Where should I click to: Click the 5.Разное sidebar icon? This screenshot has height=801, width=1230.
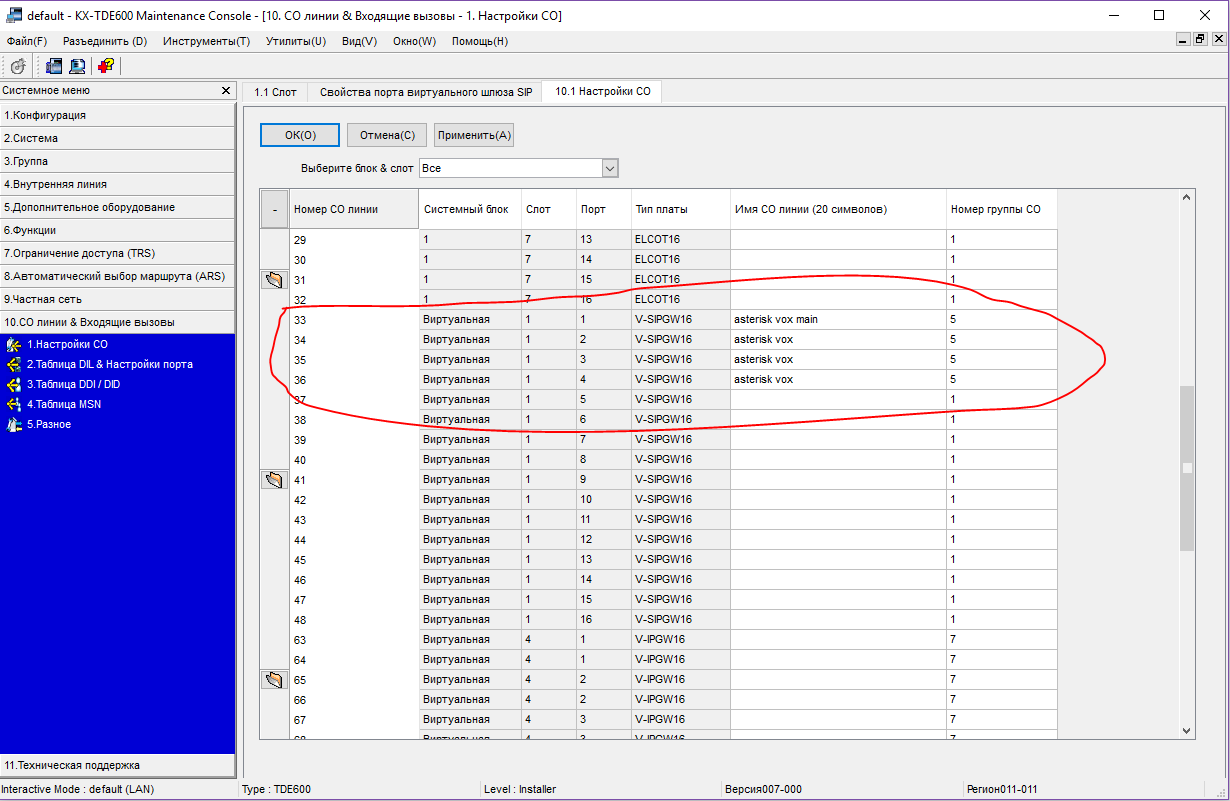pyautogui.click(x=14, y=424)
